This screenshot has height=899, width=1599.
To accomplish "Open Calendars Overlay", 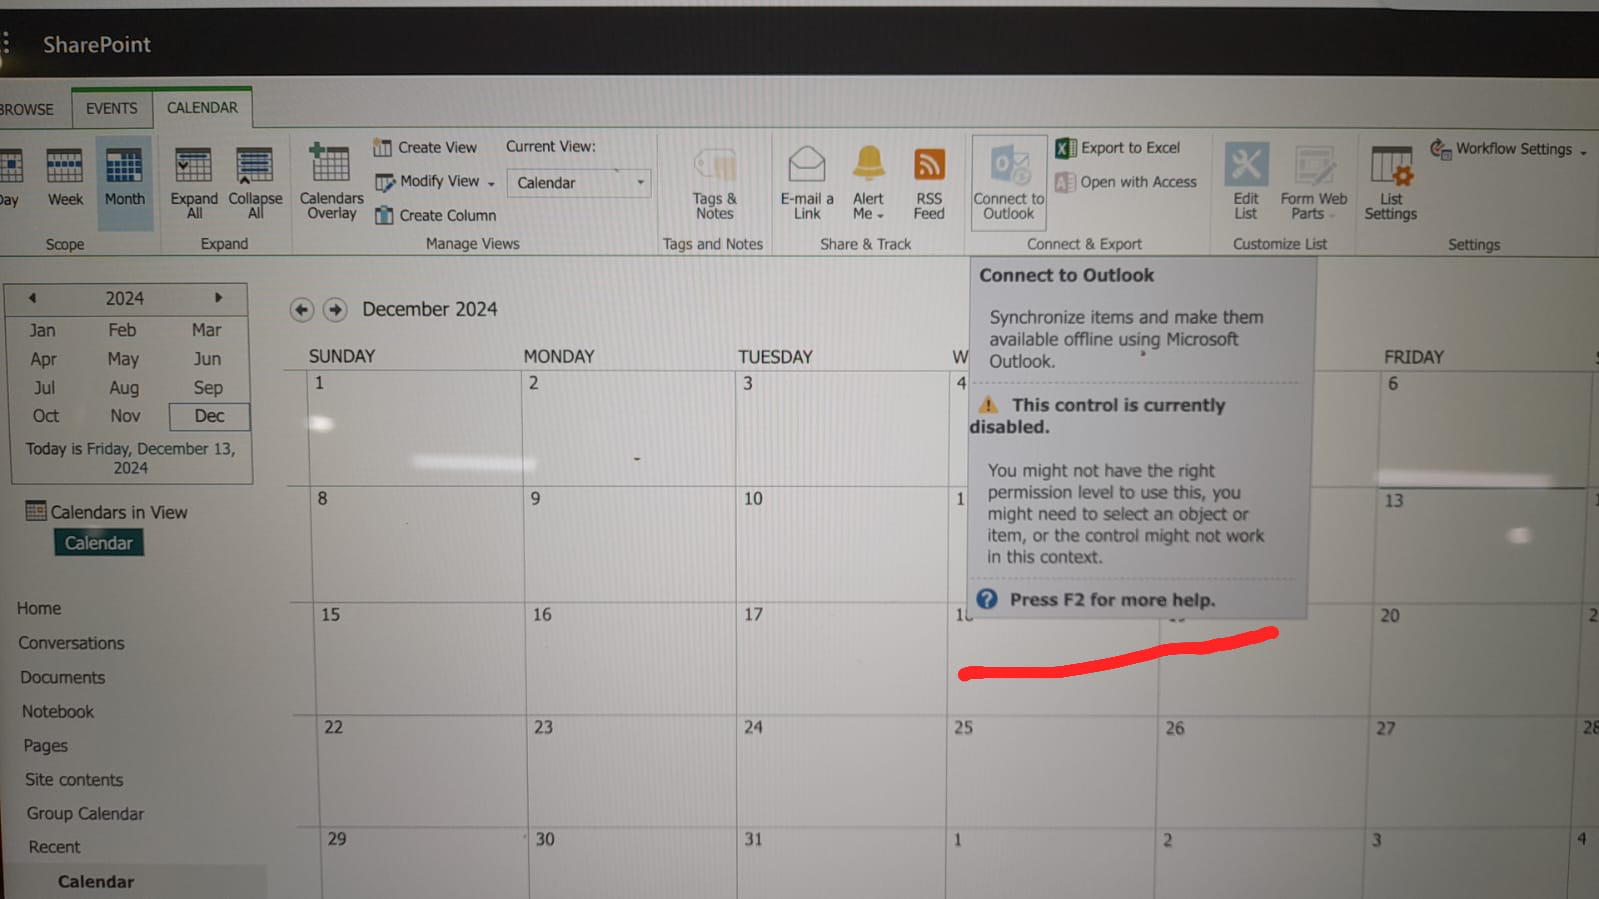I will pos(331,182).
